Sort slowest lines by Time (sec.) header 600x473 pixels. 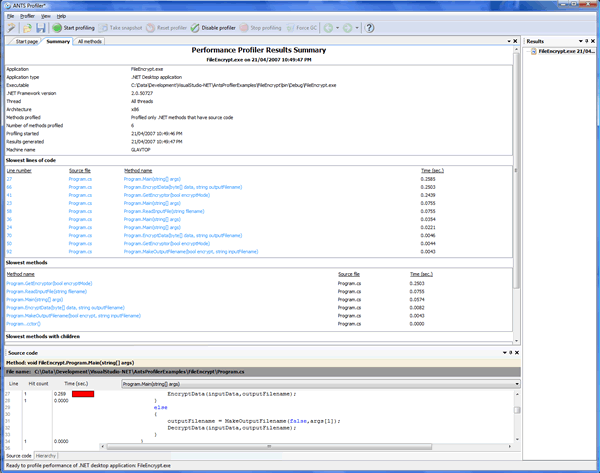(432, 171)
